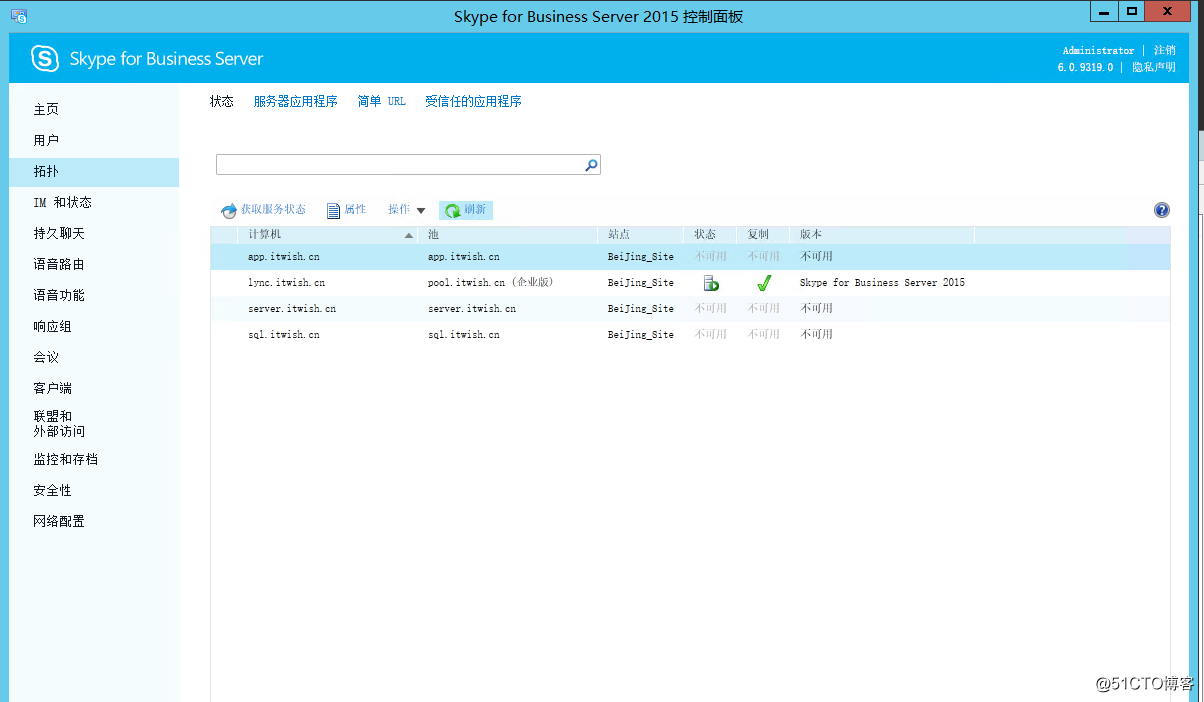The width and height of the screenshot is (1204, 702).
Task: Open IM 和状态 navigation item
Action: [94, 203]
